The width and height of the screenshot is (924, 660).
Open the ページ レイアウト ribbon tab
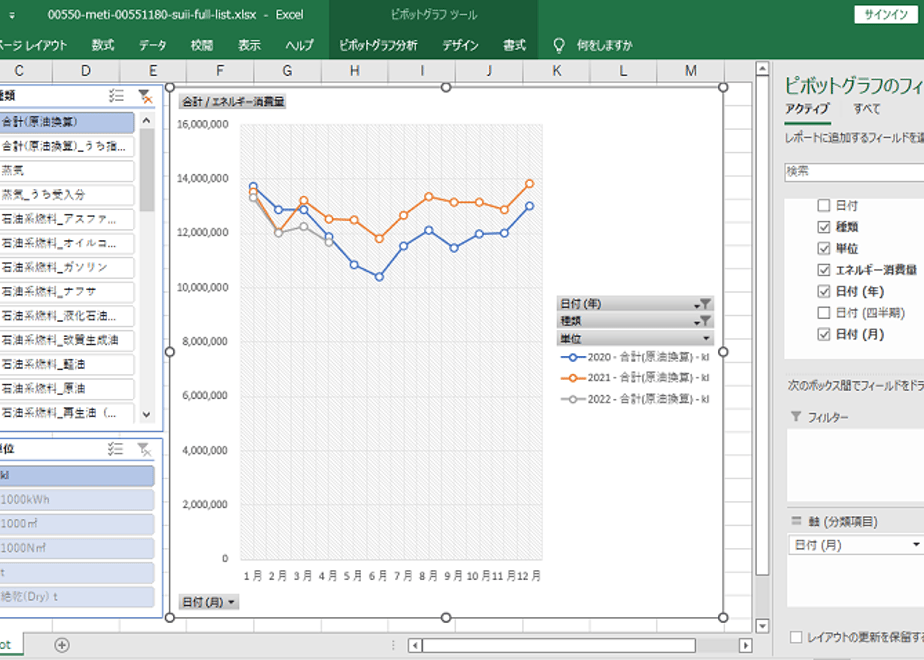(x=34, y=45)
